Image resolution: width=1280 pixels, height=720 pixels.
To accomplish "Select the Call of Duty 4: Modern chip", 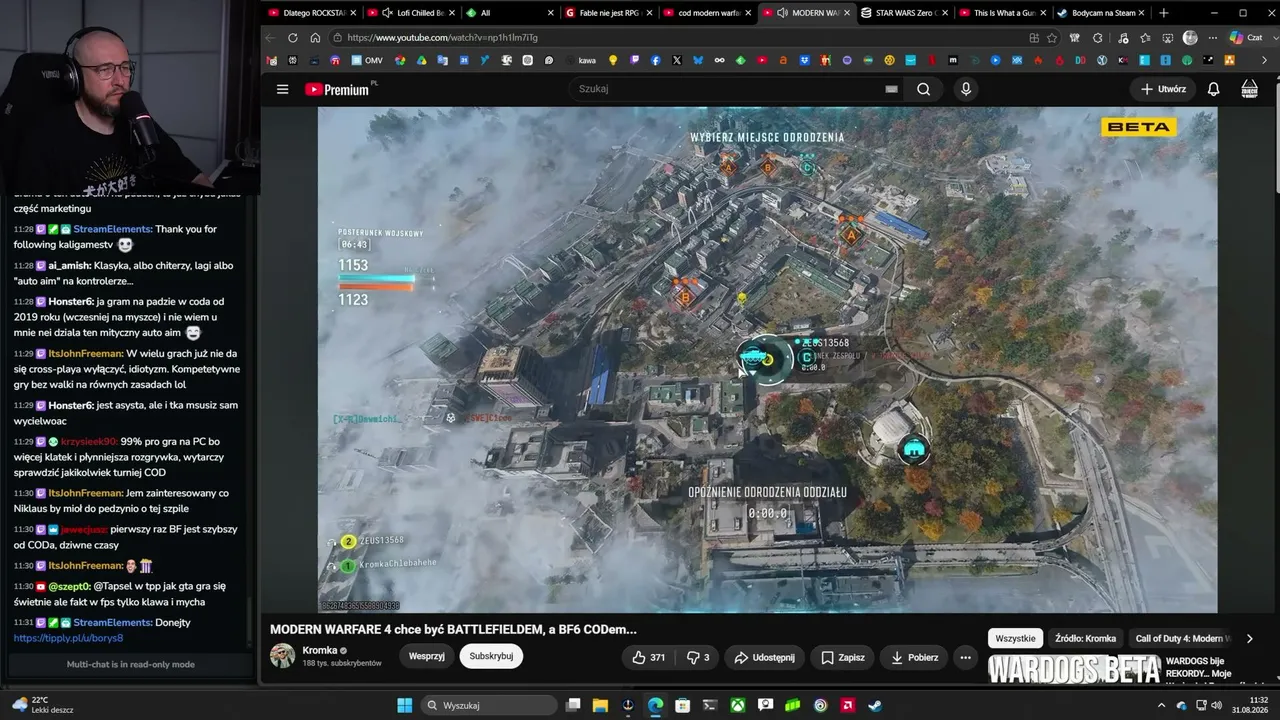I will [1183, 638].
